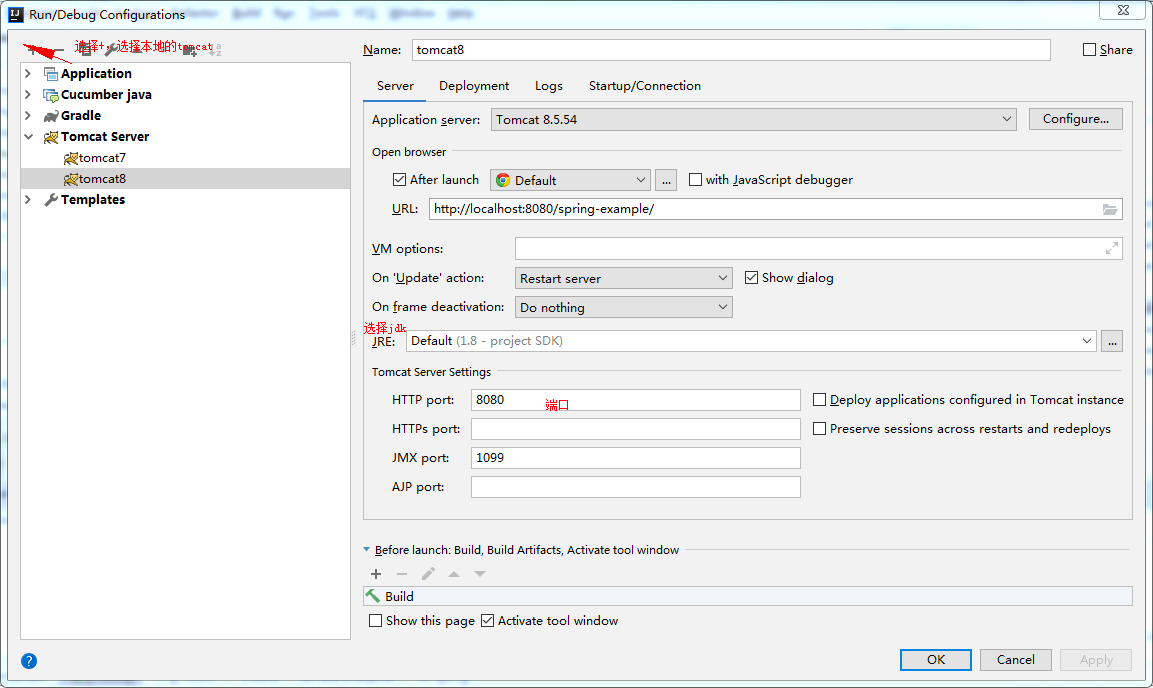The width and height of the screenshot is (1153, 688).
Task: Click the IntelliJ logo in title bar
Action: pos(15,14)
